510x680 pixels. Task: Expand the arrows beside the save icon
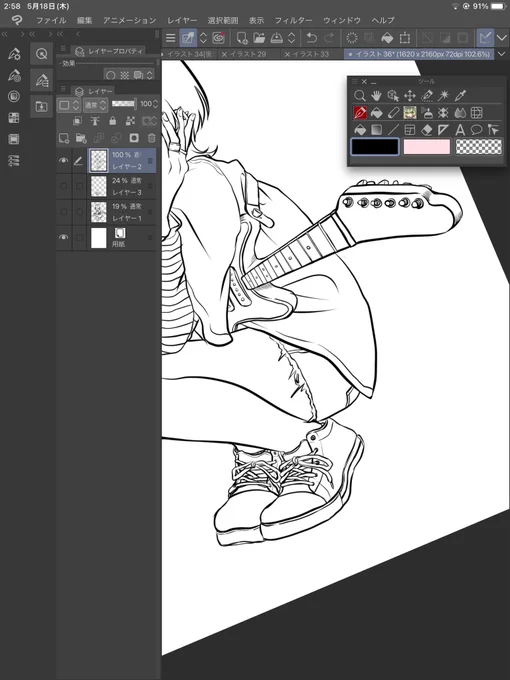[x=291, y=38]
